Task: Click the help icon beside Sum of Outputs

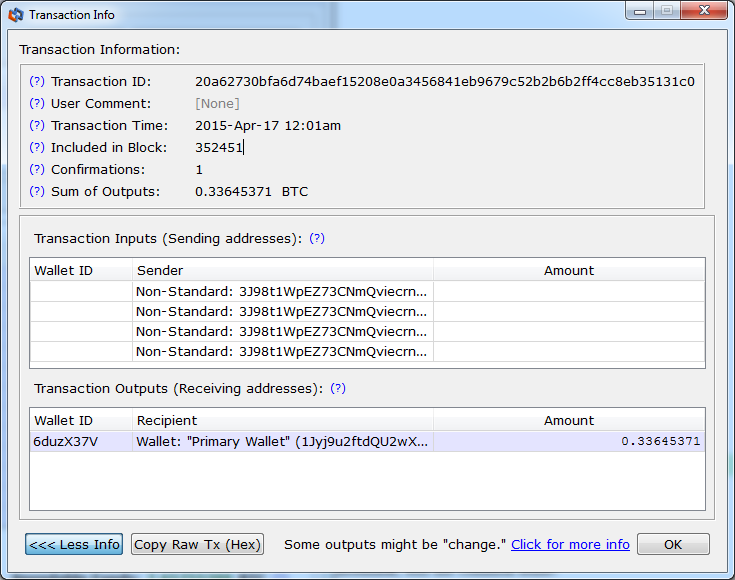Action: (37, 192)
